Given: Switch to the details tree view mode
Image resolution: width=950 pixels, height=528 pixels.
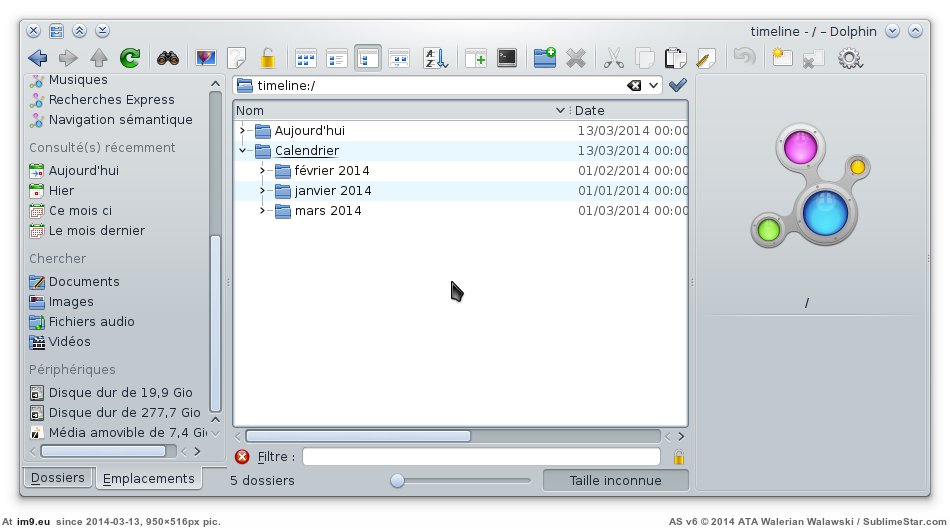Looking at the screenshot, I should 368,58.
